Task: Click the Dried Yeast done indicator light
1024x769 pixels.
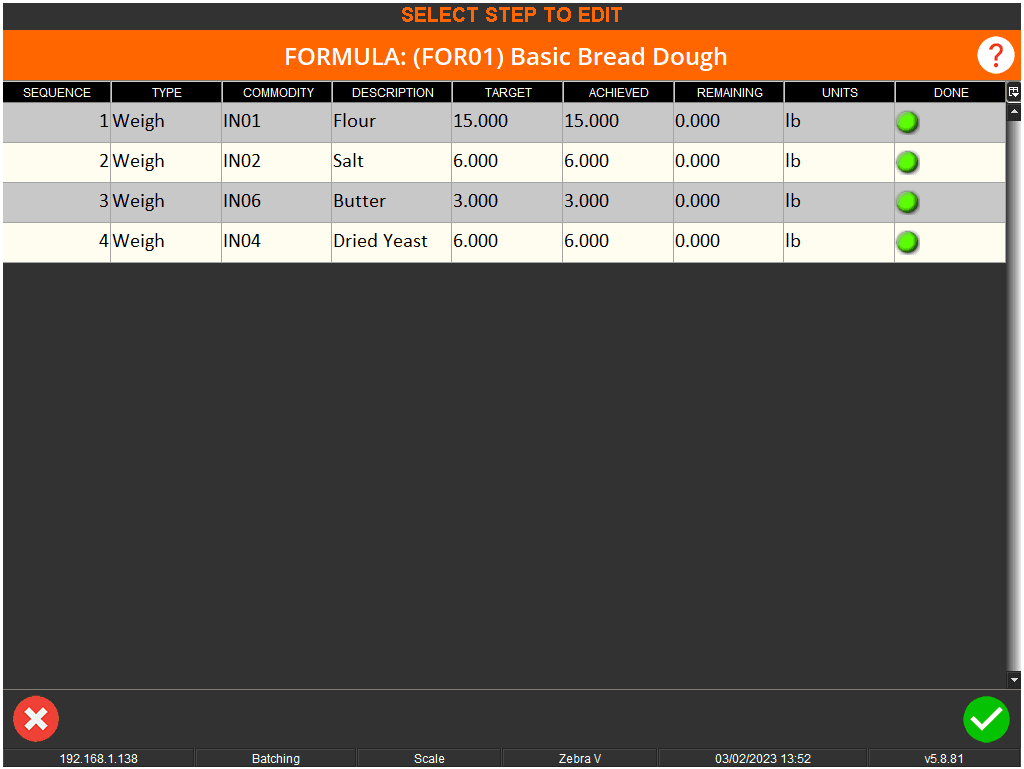Action: coord(908,242)
